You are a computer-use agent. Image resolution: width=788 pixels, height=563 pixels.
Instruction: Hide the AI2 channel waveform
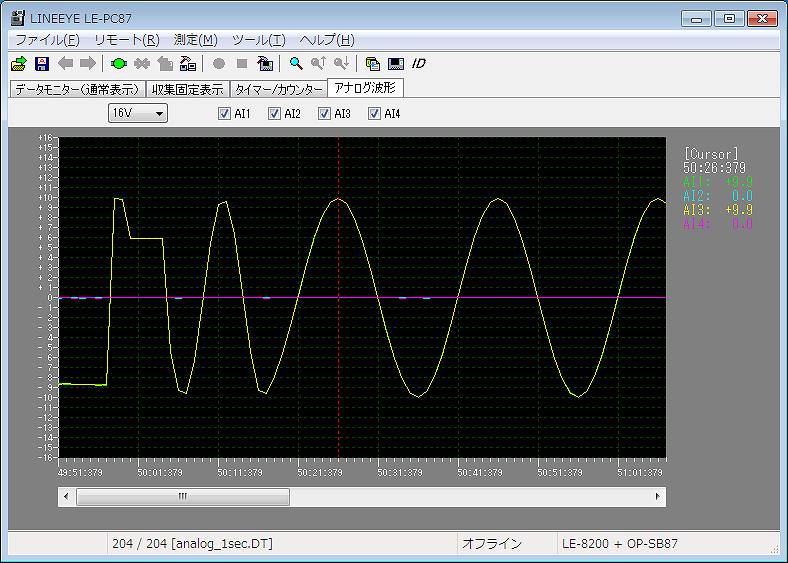pos(275,114)
